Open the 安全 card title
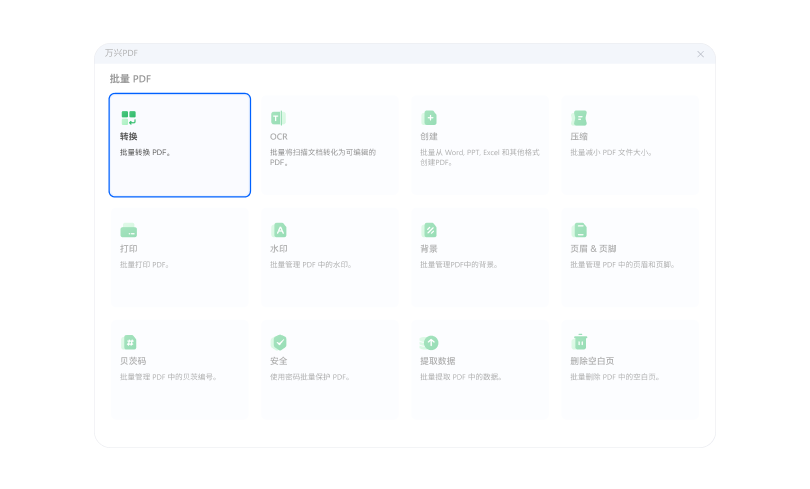810x489 pixels. click(278, 360)
